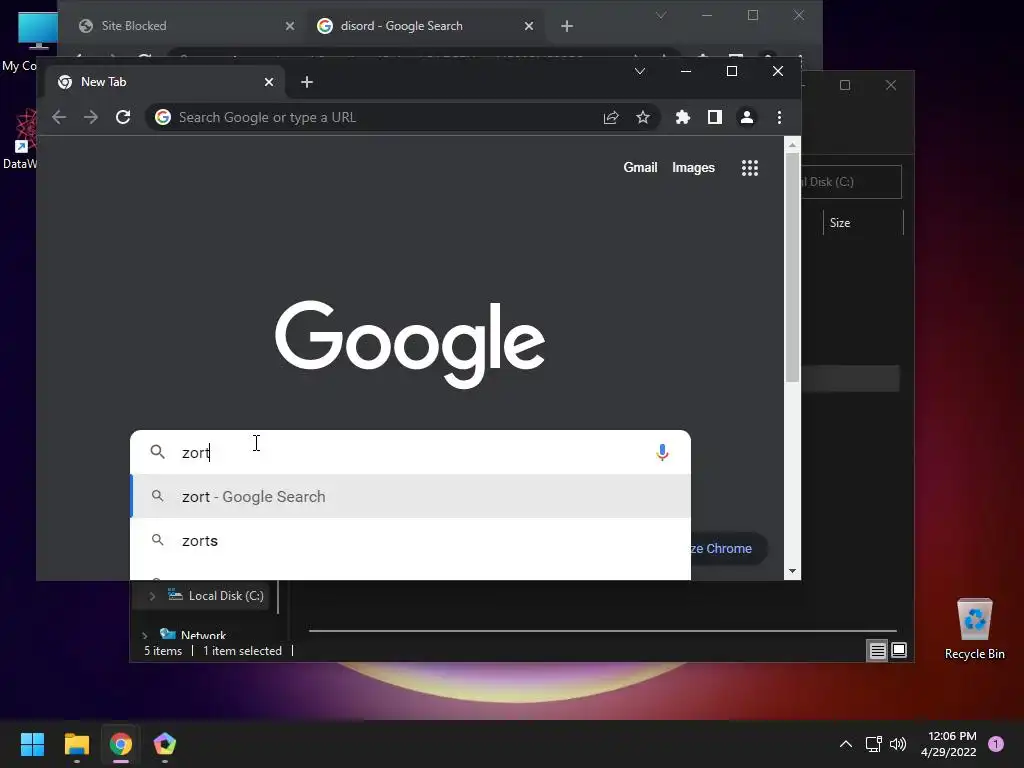Show hidden system tray icons

(846, 744)
